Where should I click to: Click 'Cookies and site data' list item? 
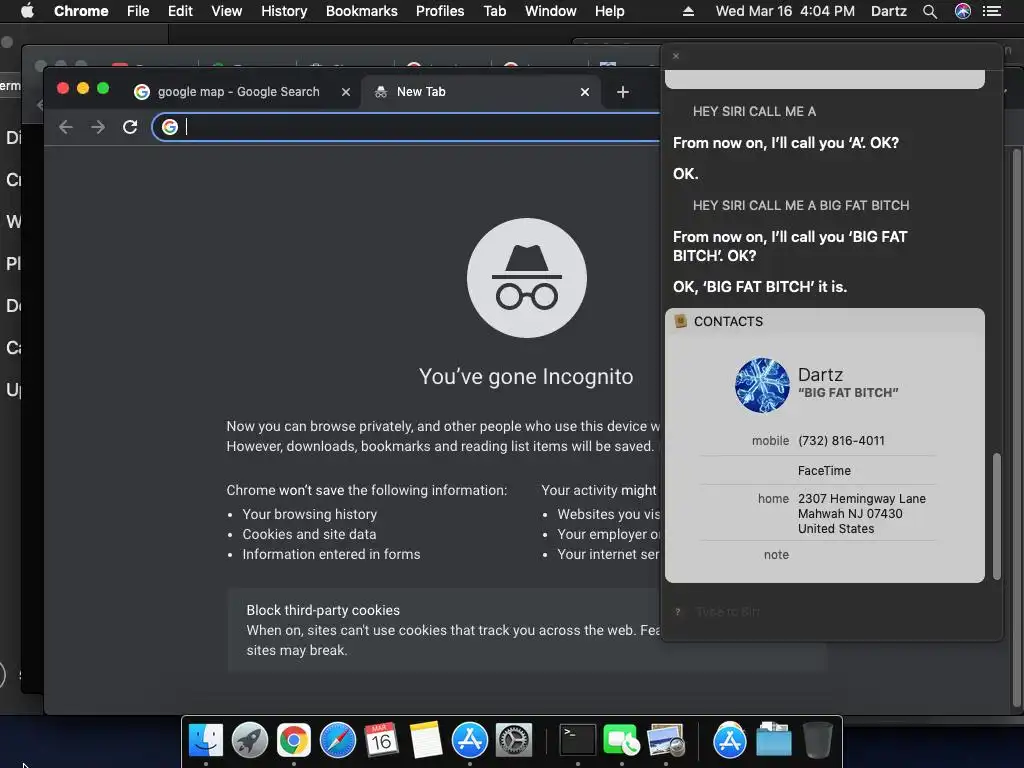coord(309,534)
